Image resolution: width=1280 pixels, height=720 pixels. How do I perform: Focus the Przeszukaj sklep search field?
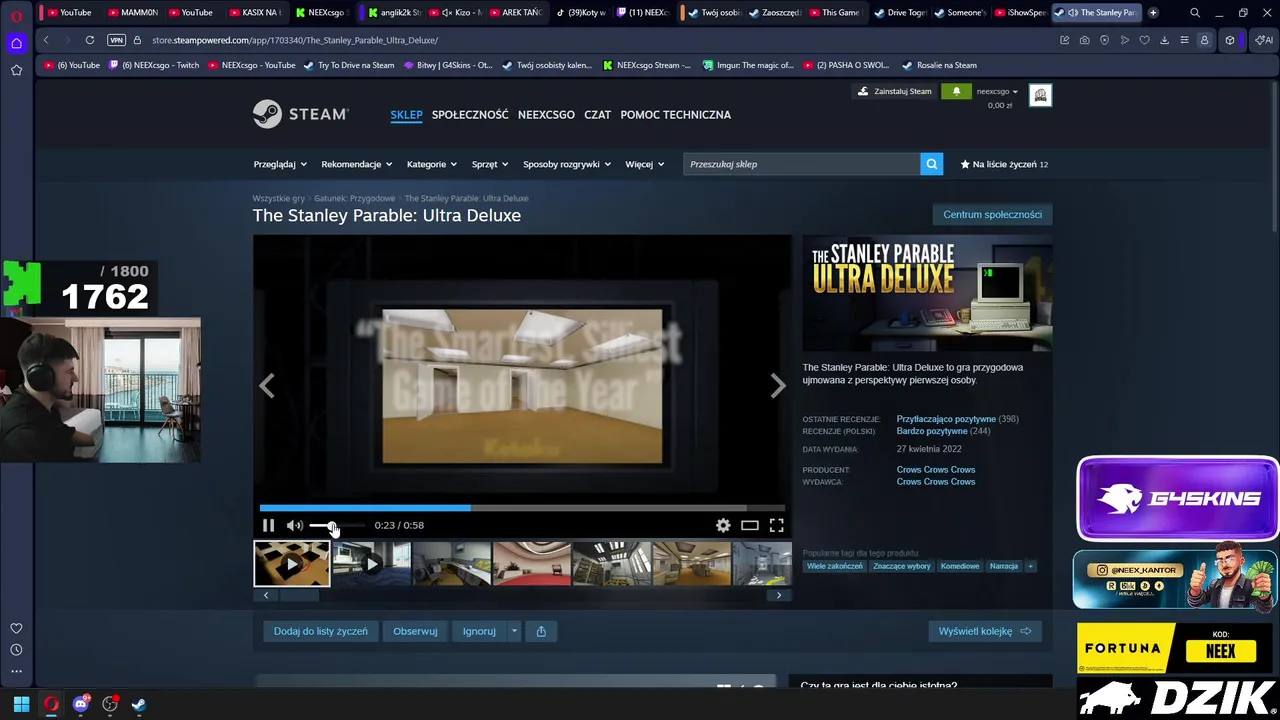point(802,164)
